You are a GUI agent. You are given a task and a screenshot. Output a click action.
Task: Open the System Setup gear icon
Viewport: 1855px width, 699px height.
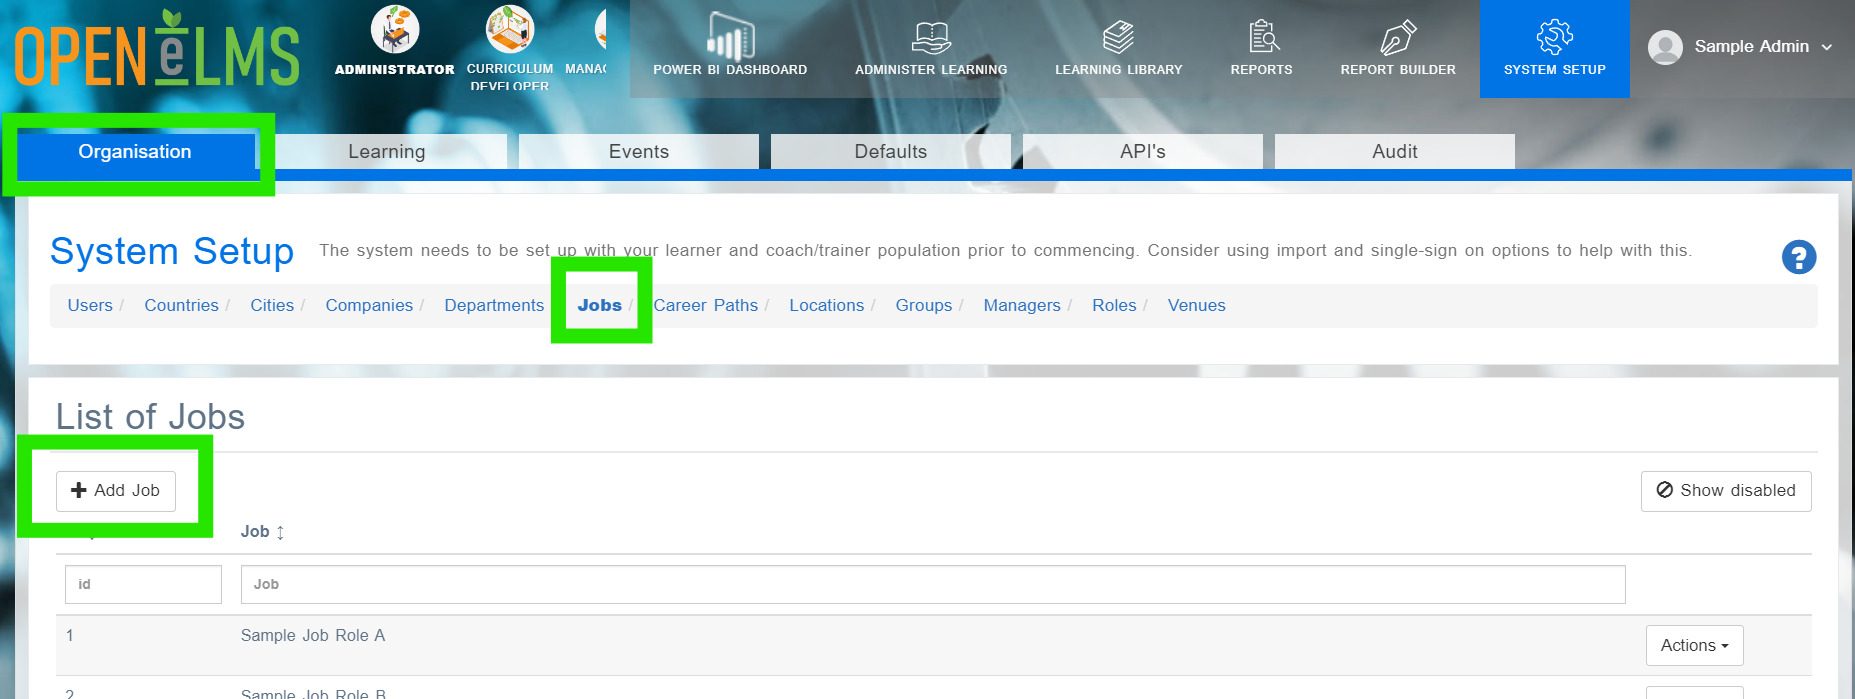tap(1555, 38)
